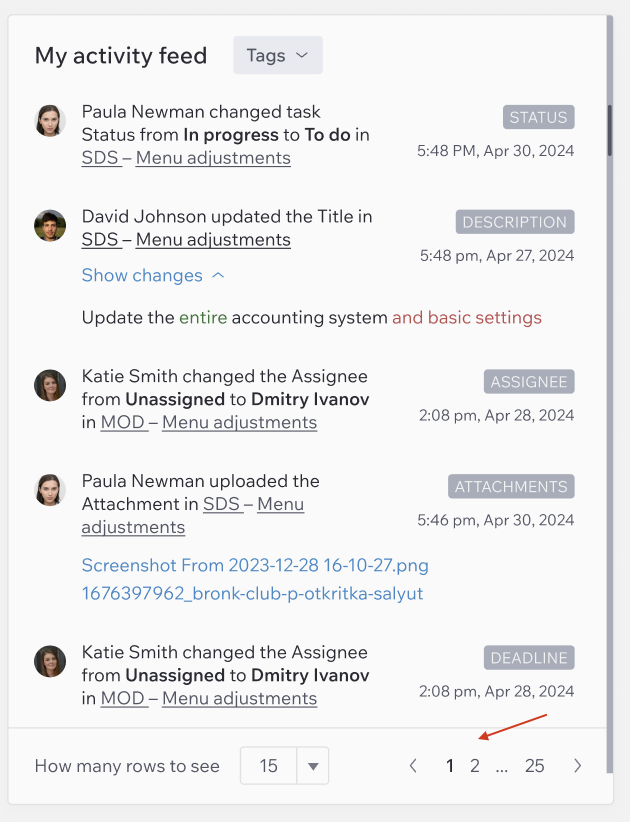
Task: Open Screenshot From 2023-12-28 16-10-27.png attachment
Action: (x=254, y=566)
